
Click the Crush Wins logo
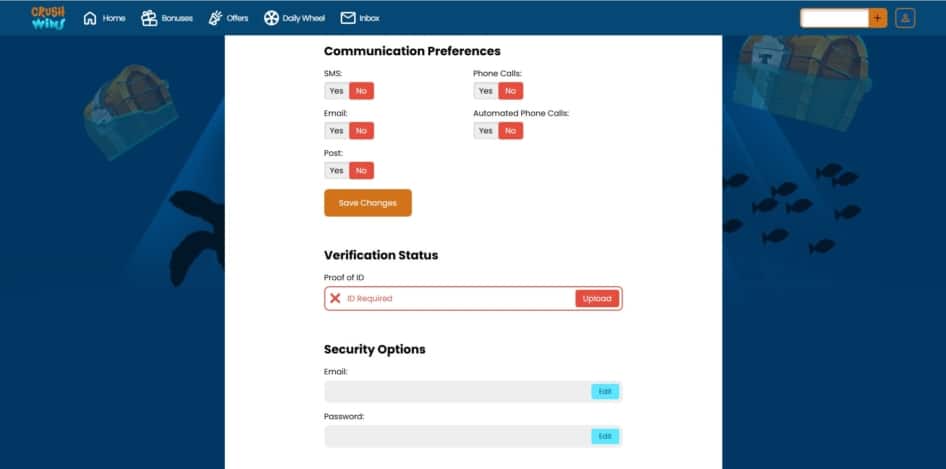click(x=48, y=18)
